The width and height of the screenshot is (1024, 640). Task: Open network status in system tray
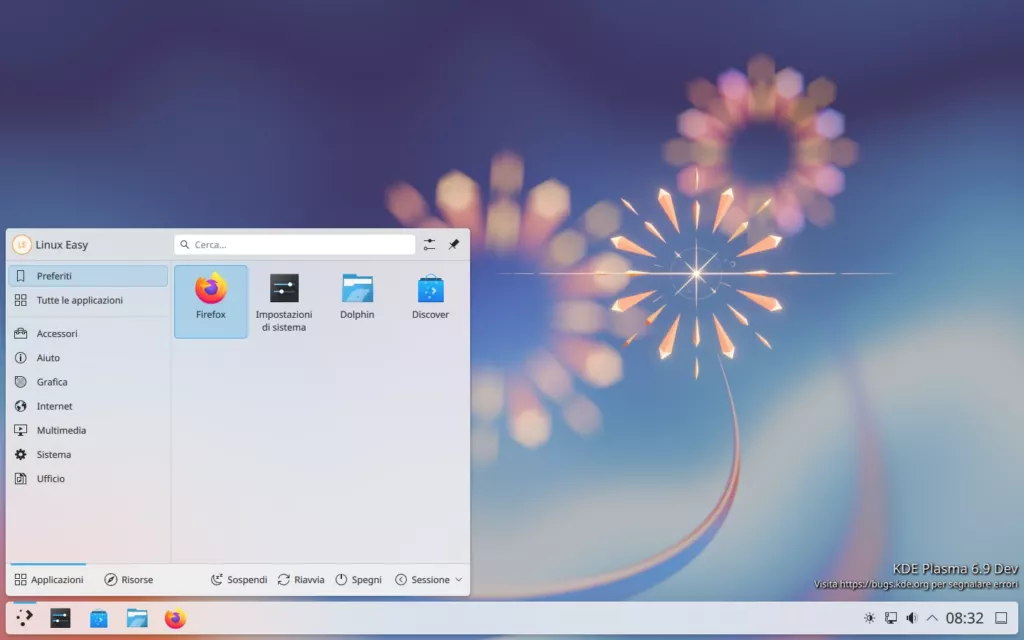tap(891, 618)
